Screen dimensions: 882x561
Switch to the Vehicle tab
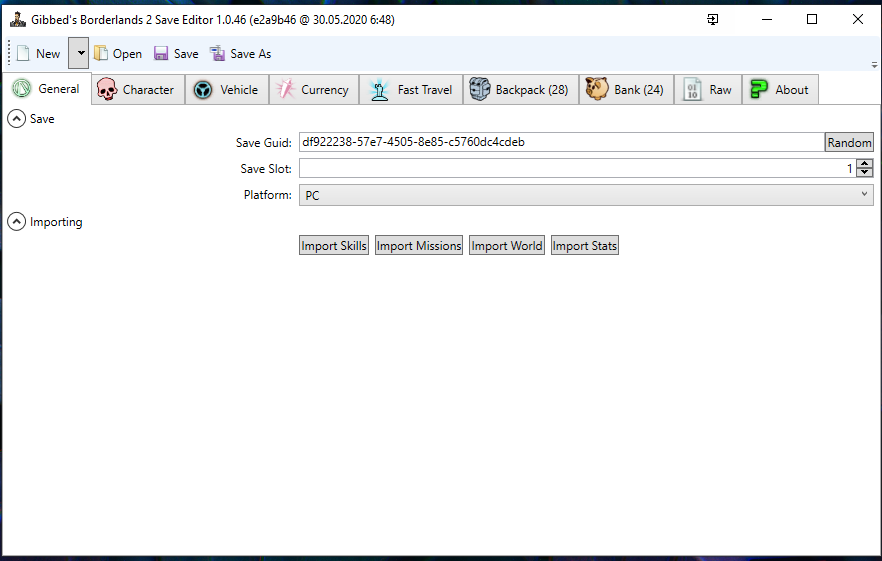tap(227, 90)
